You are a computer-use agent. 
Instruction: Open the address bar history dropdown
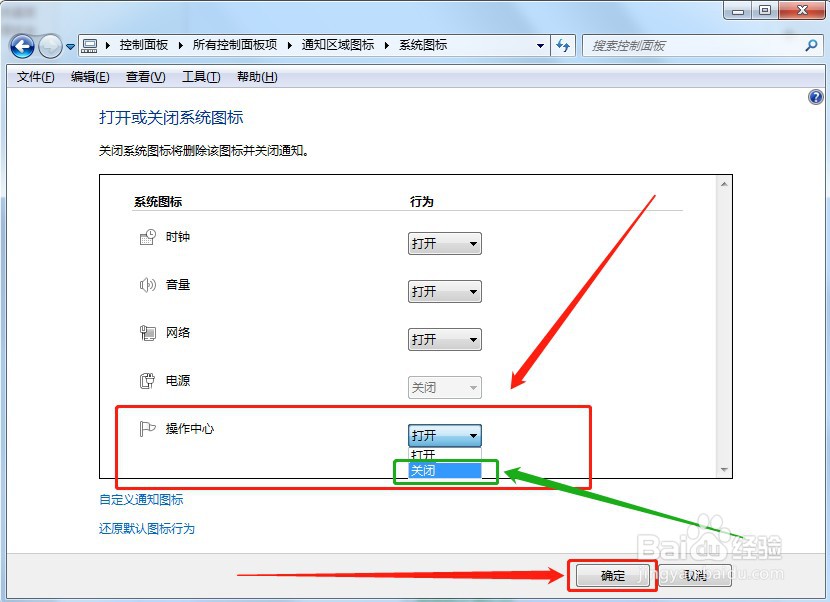(x=540, y=46)
